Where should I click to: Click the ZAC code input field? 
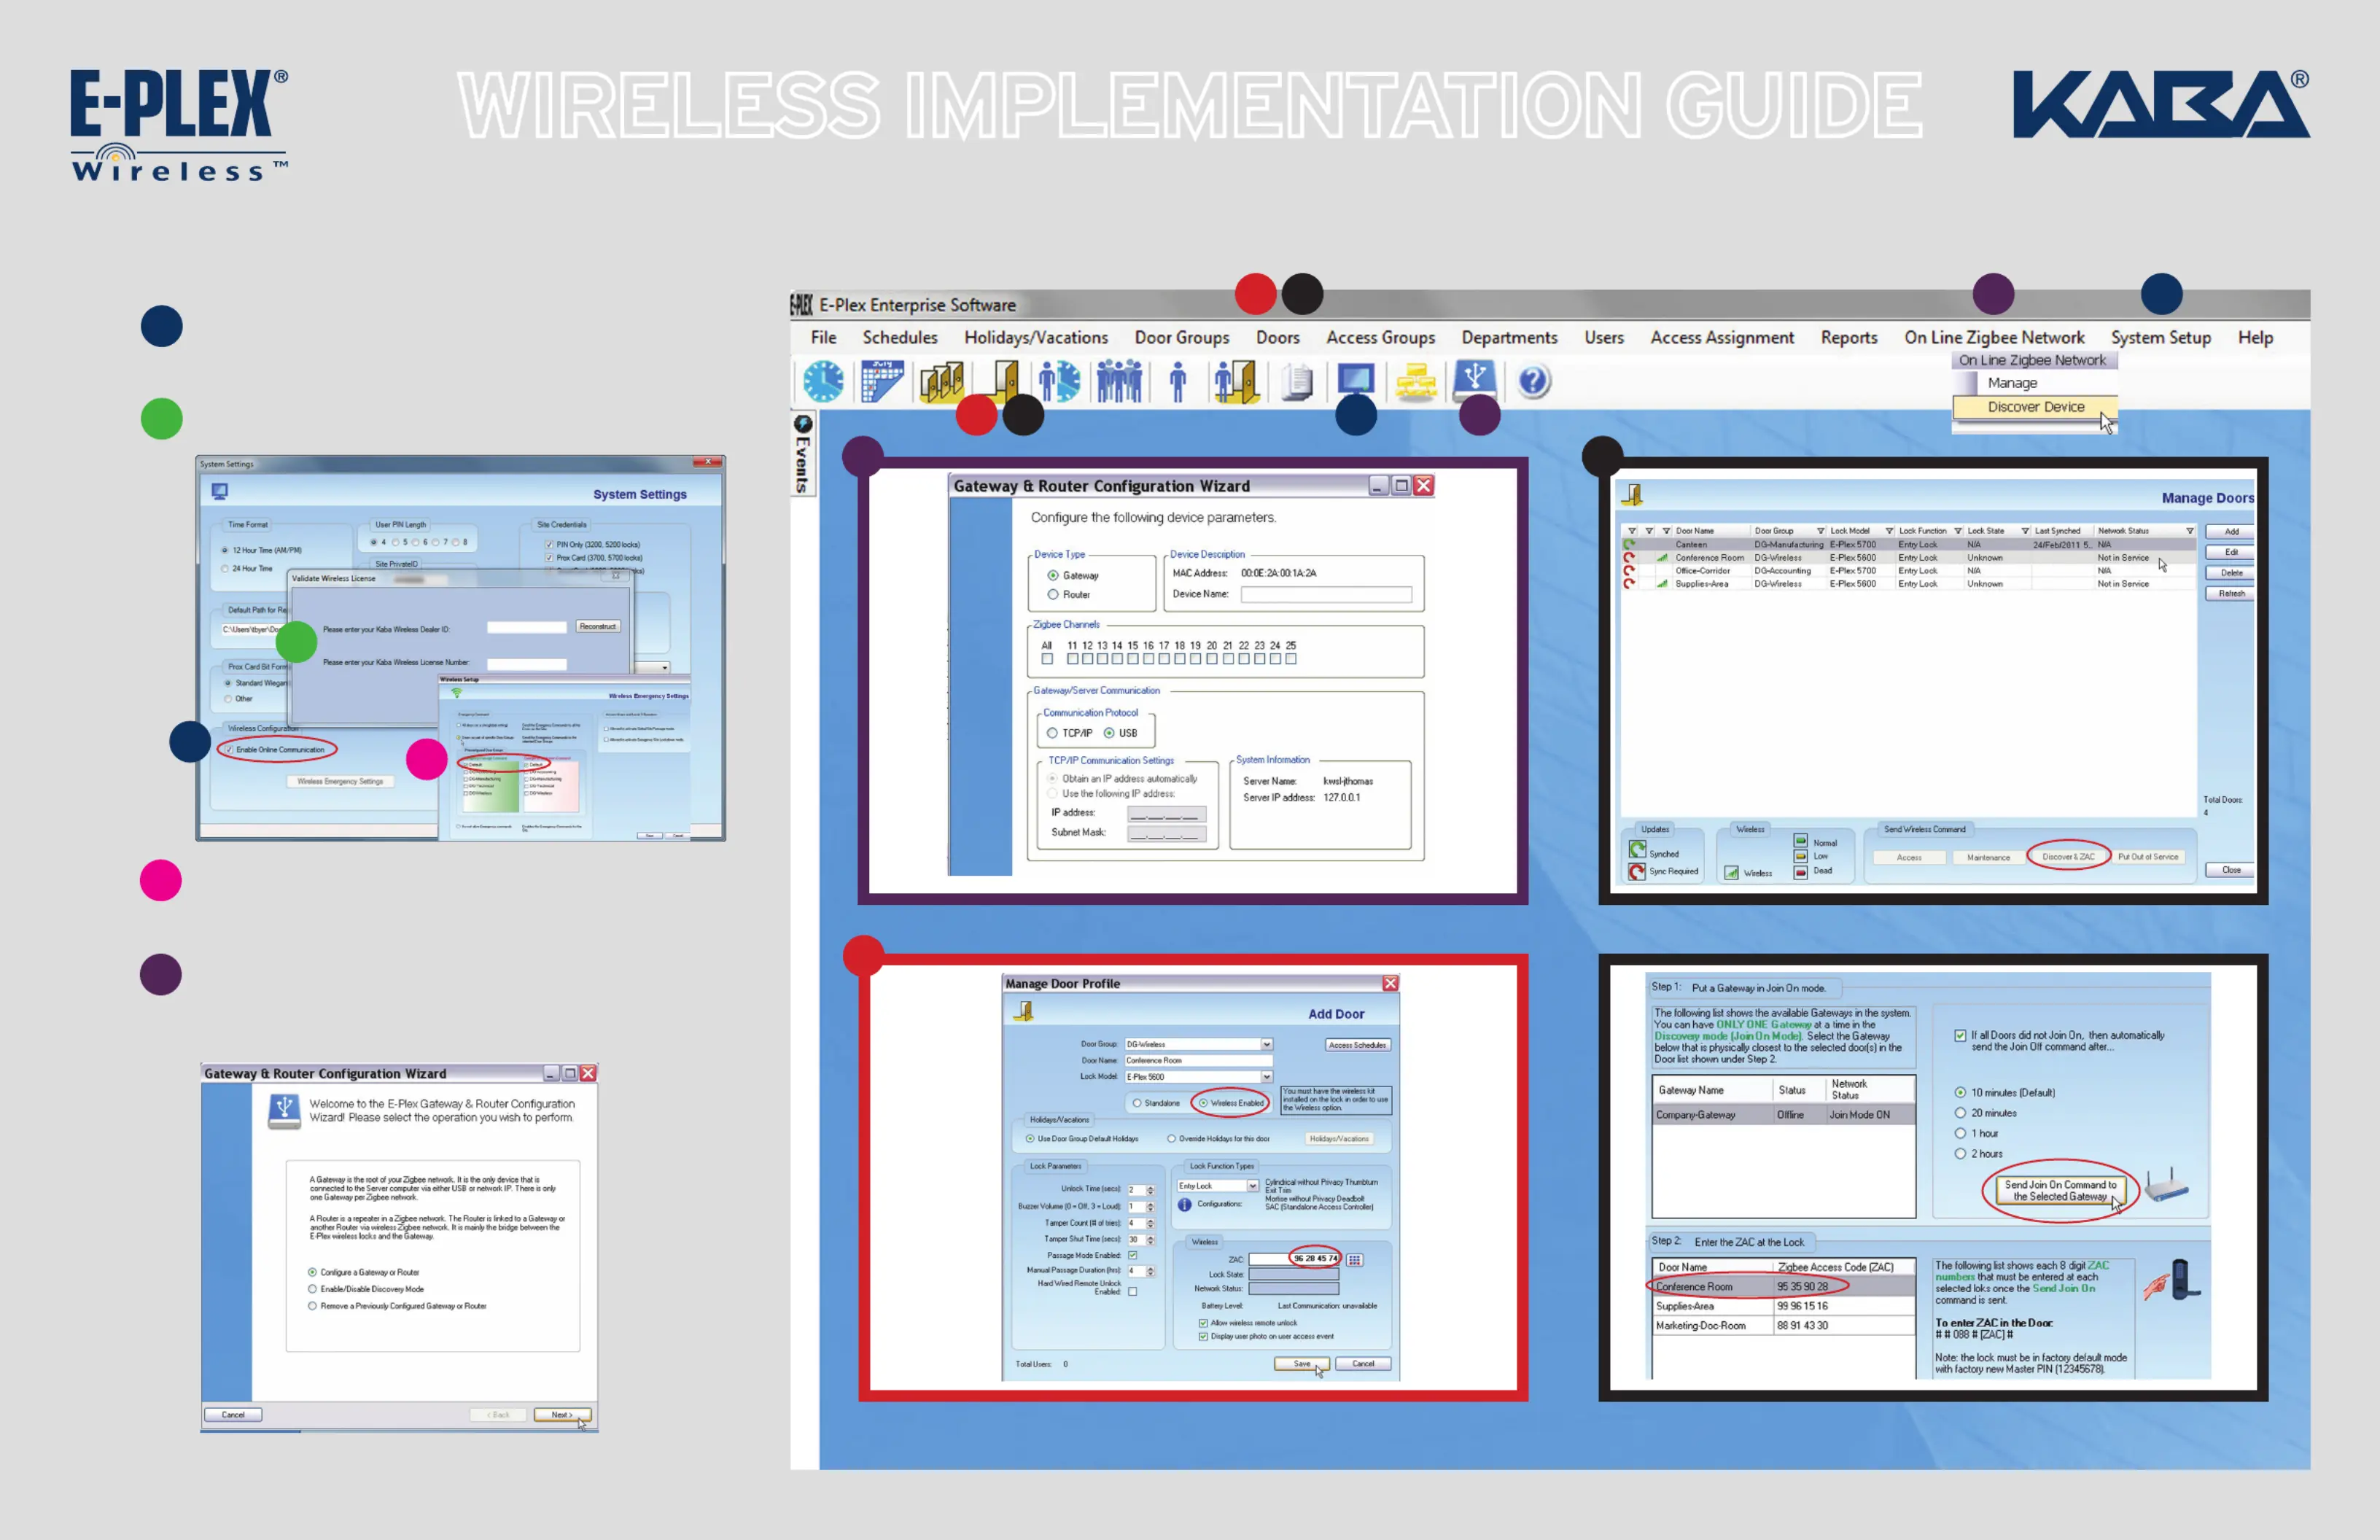pos(1294,1259)
